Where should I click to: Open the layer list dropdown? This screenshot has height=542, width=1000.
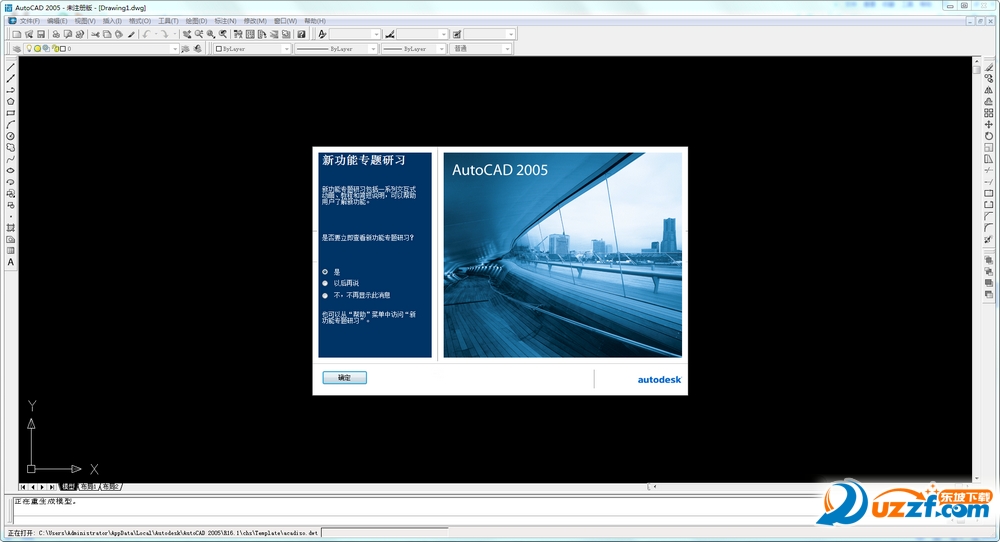[x=174, y=48]
